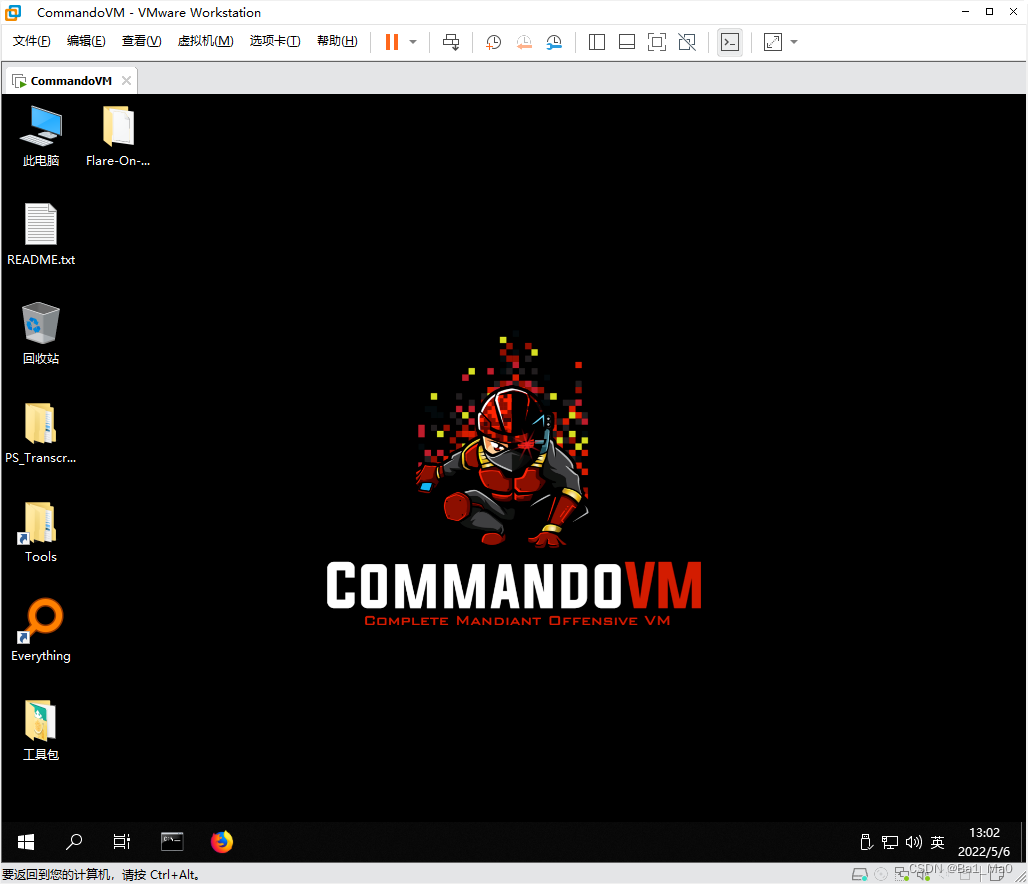Open the 选项卡(T) menu
The width and height of the screenshot is (1028, 884).
click(275, 41)
